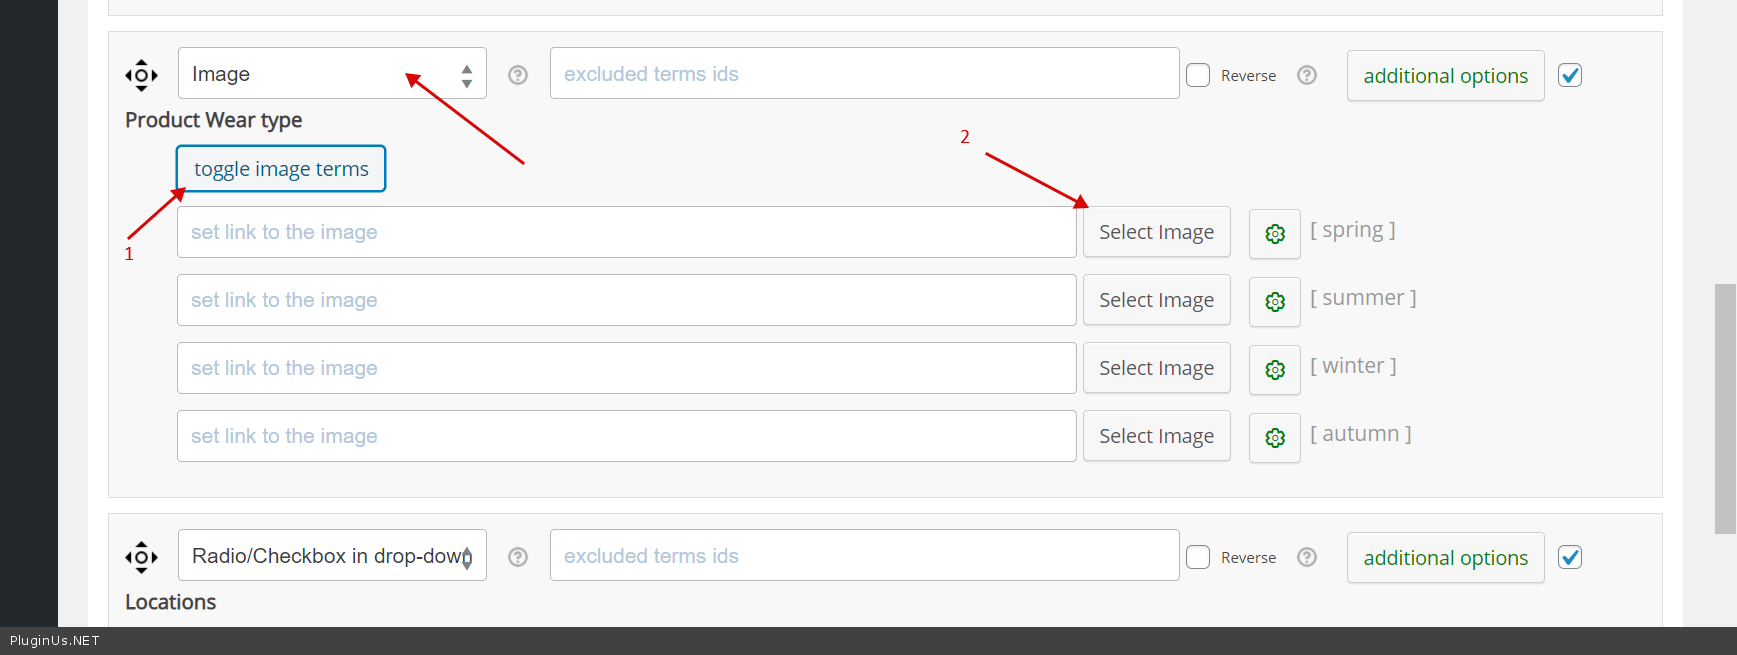Click the toggle image terms button
The image size is (1737, 655).
(x=281, y=169)
